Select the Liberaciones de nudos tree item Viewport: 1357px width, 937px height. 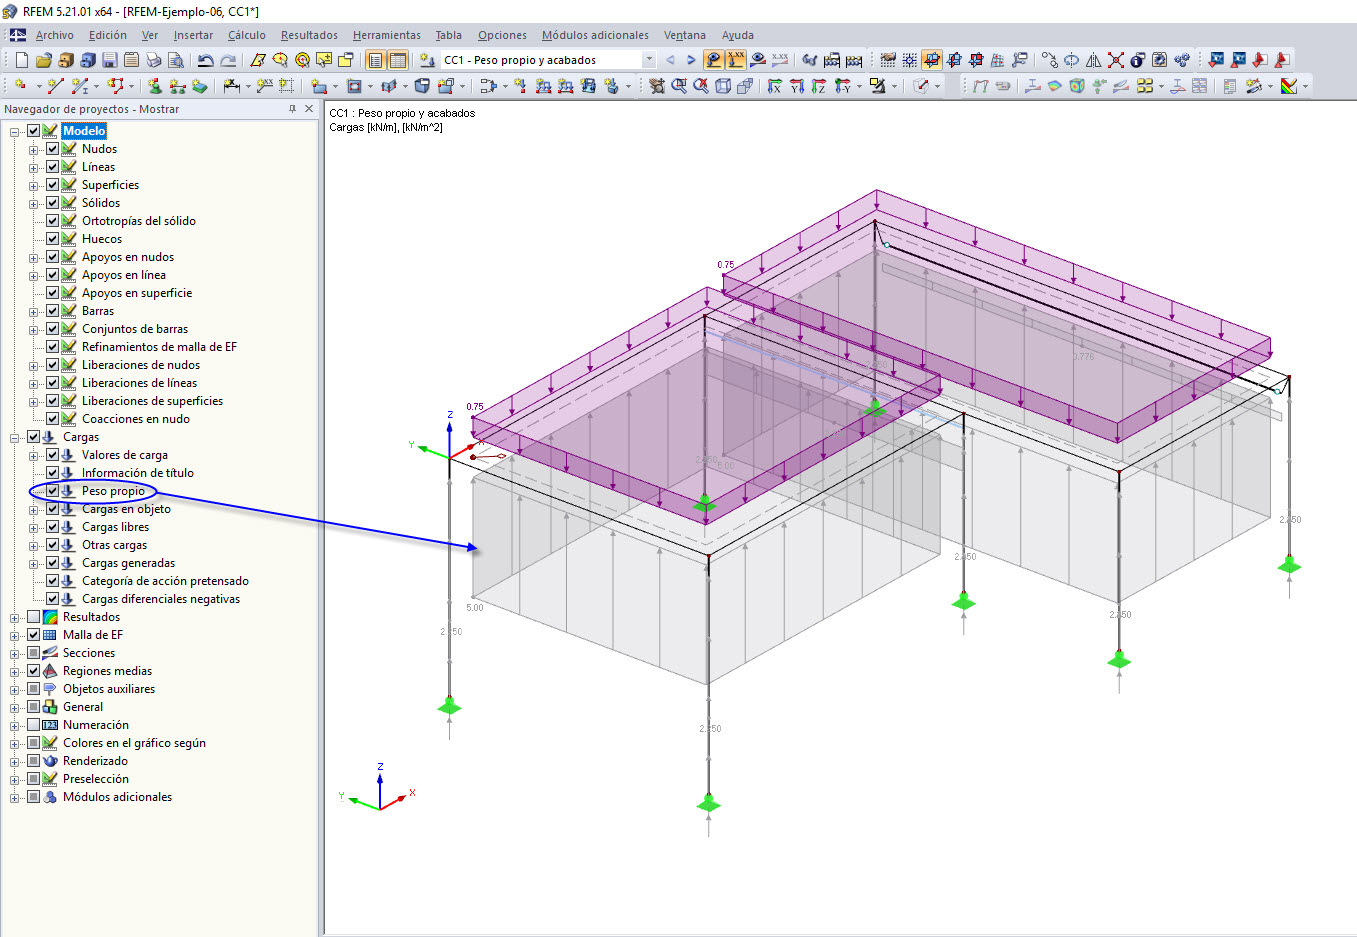pyautogui.click(x=141, y=365)
